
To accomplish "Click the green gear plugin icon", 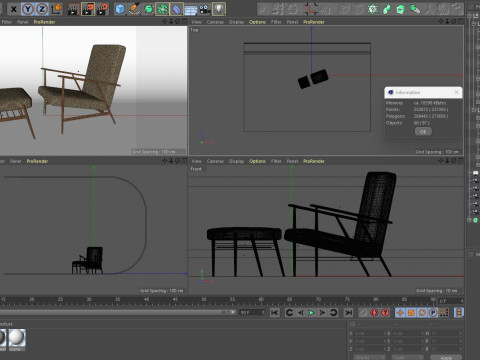I will [372, 9].
